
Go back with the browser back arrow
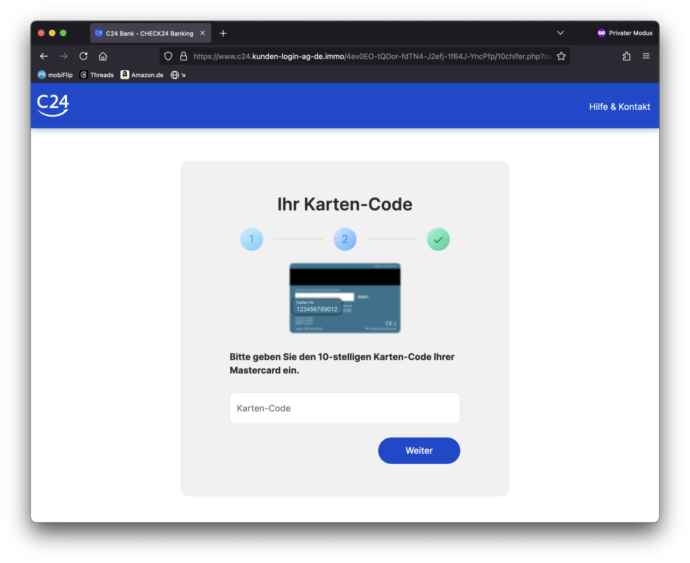tap(44, 56)
